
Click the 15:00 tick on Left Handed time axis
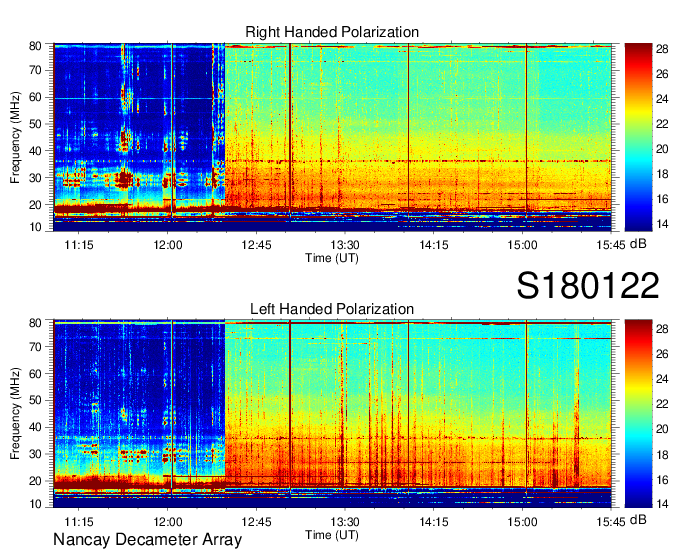click(522, 522)
